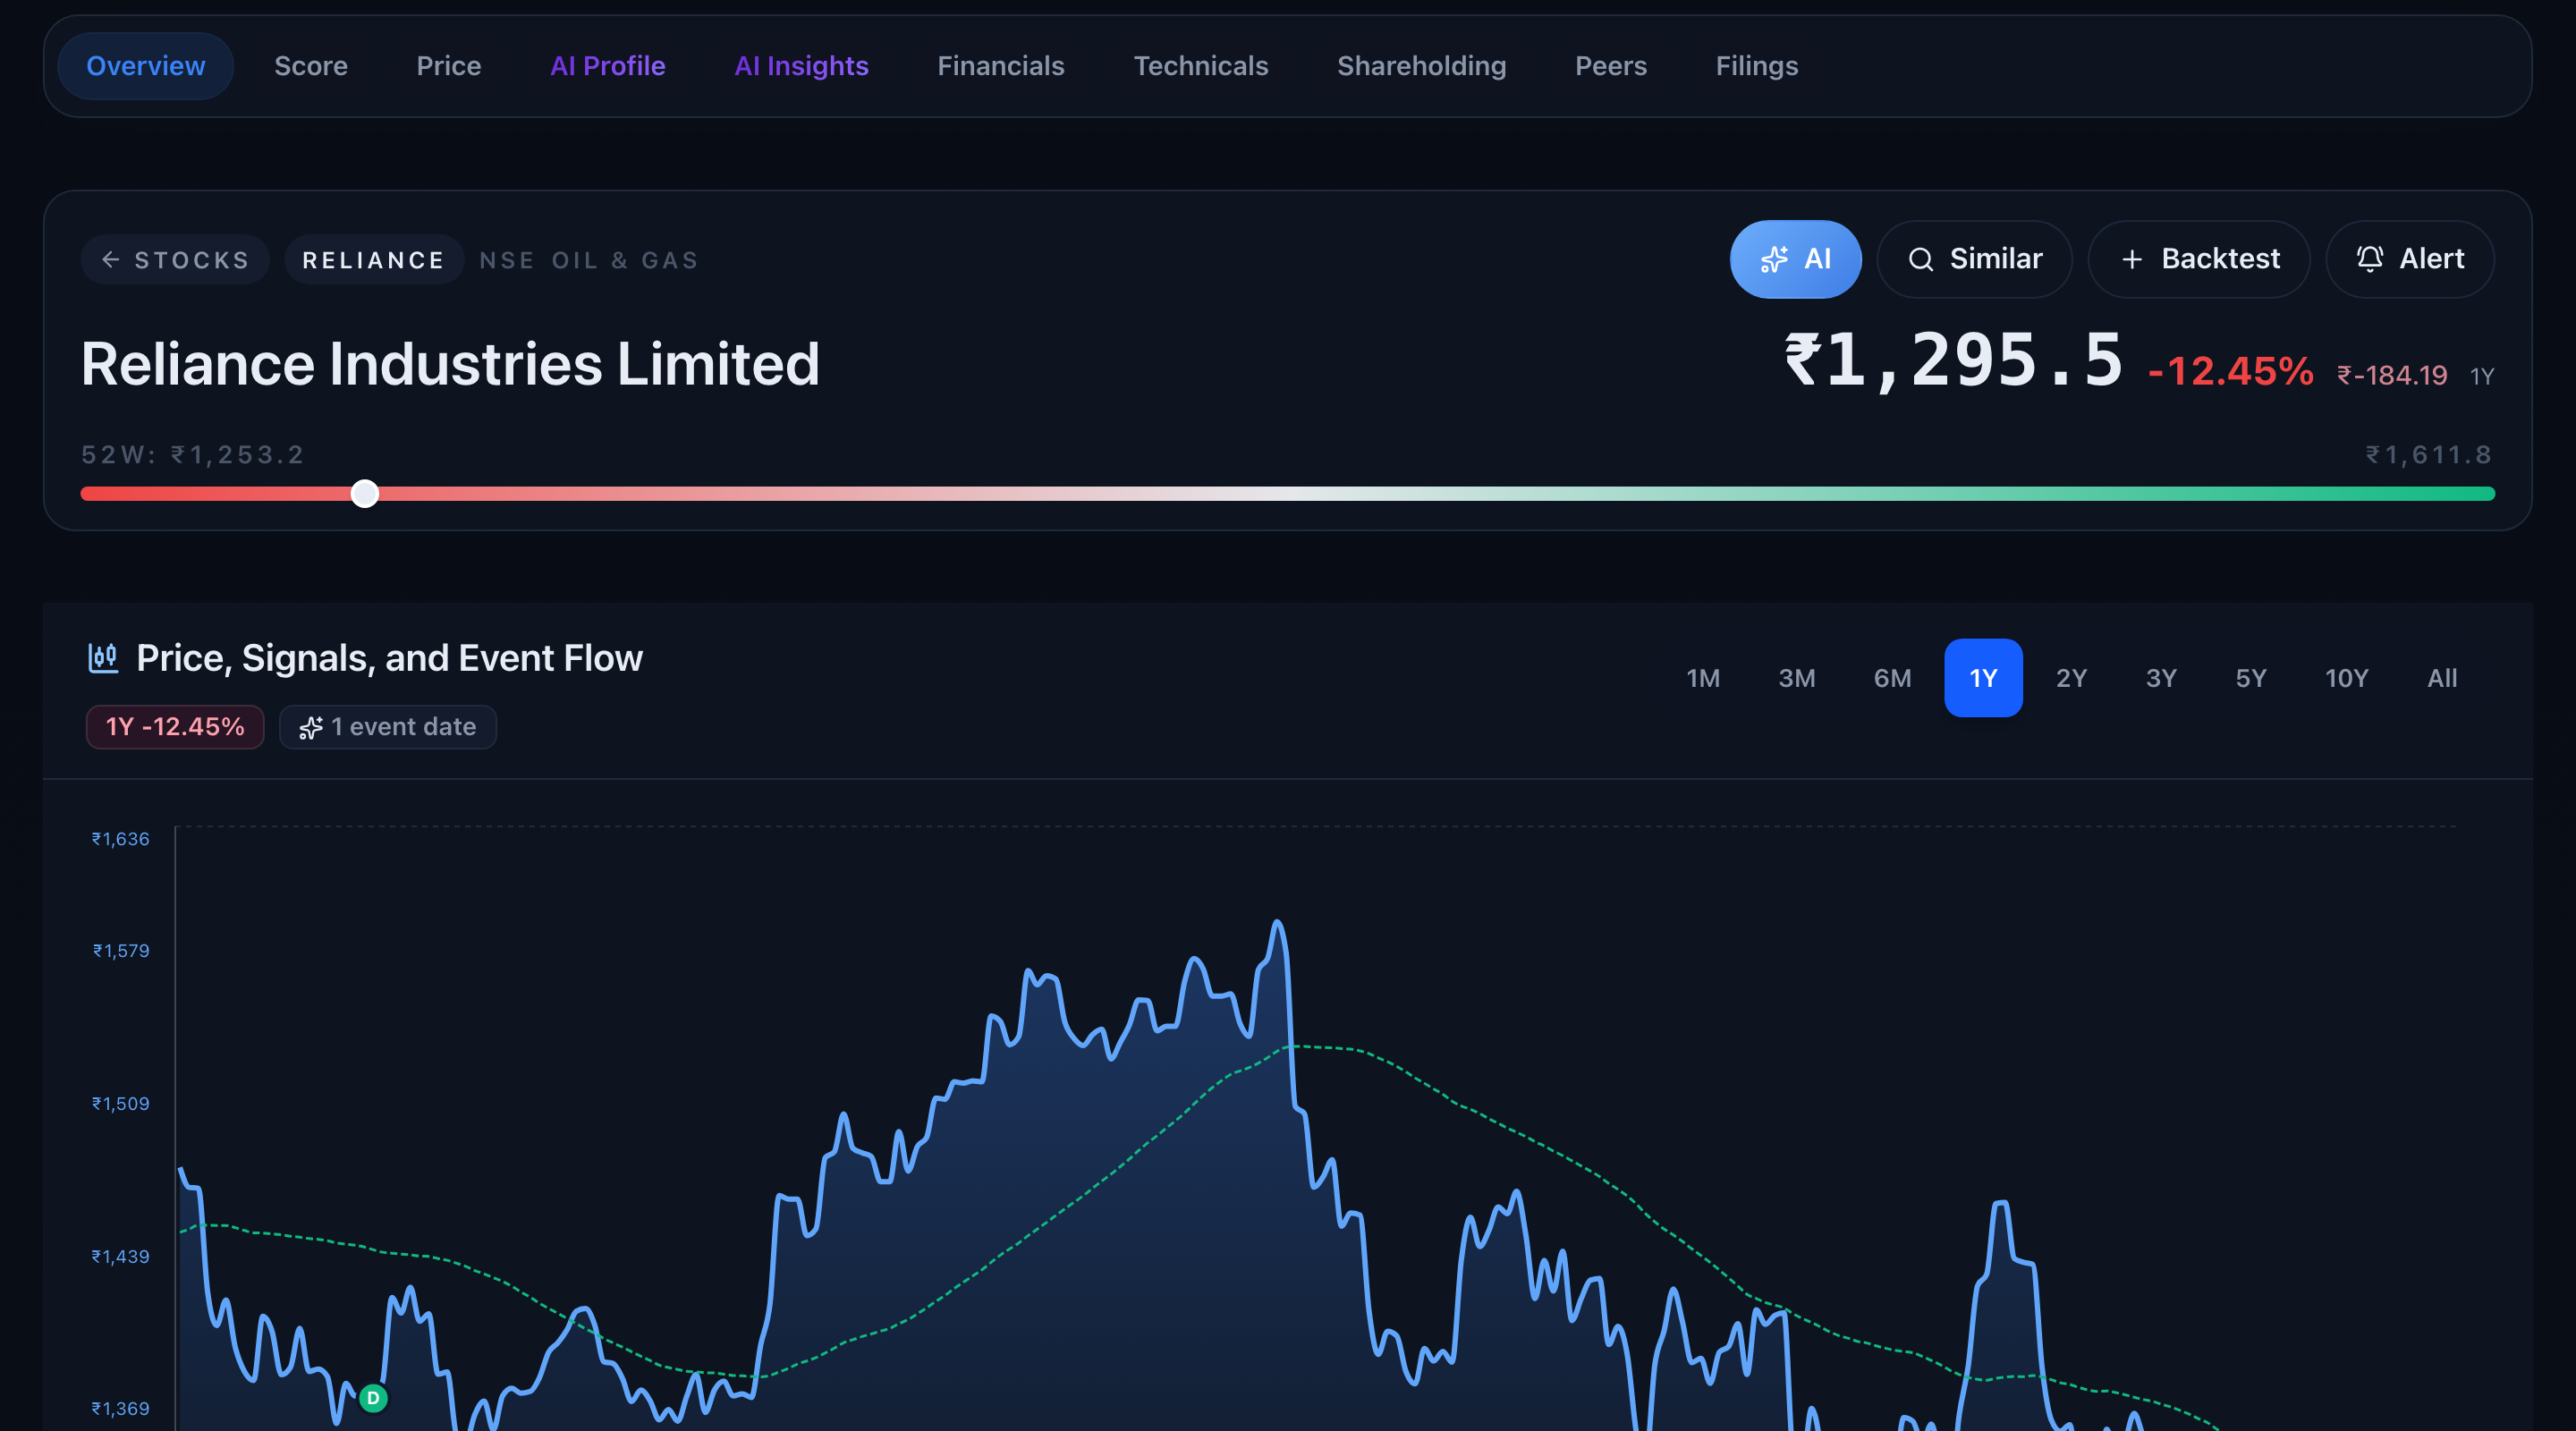
Task: Click the ₹1,295.5 current price
Action: tap(1953, 360)
